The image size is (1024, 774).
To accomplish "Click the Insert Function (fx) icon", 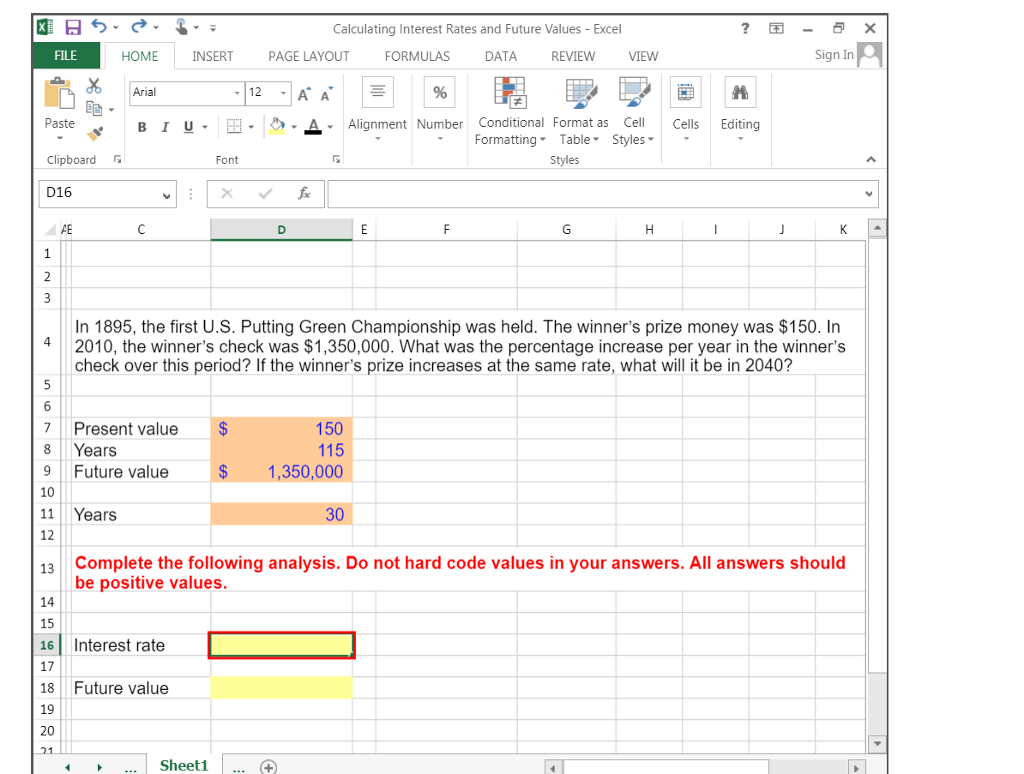I will pyautogui.click(x=306, y=194).
